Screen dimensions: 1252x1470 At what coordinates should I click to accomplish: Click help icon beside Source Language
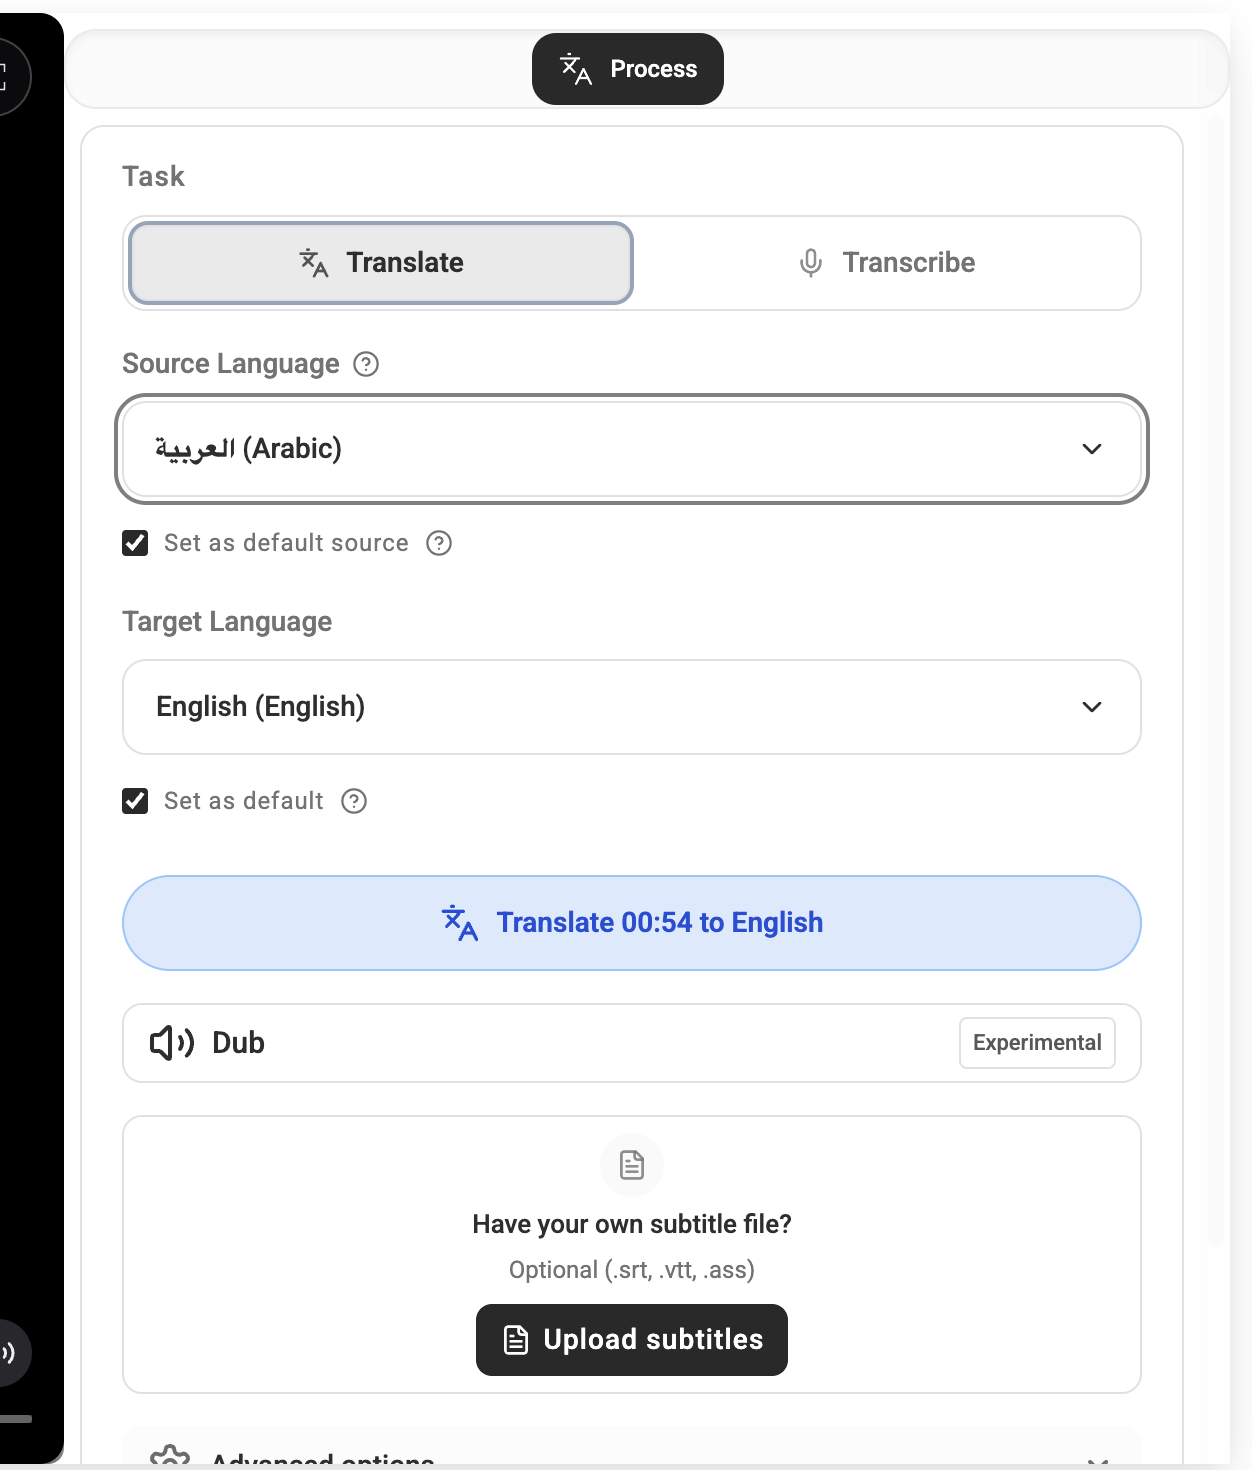366,364
